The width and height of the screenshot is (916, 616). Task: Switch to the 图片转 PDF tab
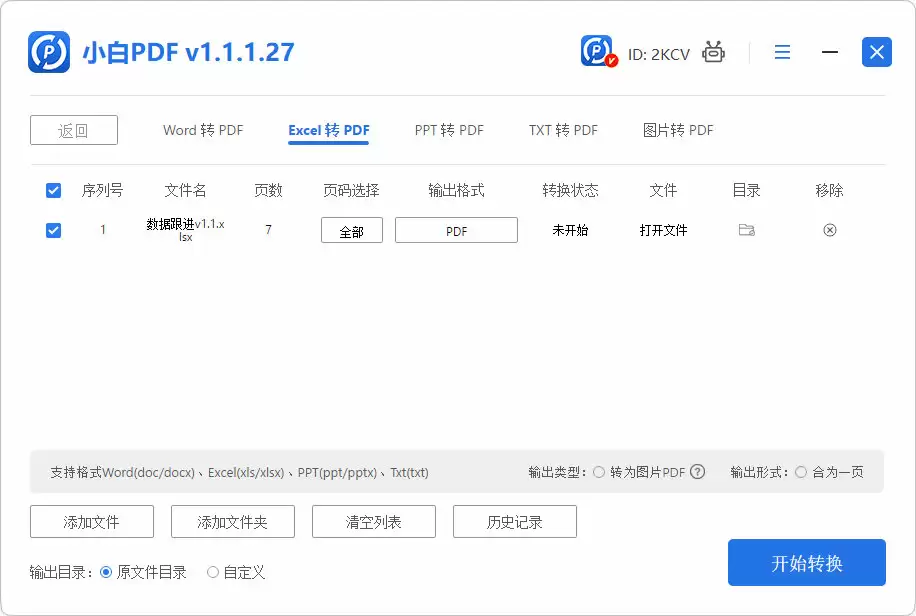coord(678,130)
